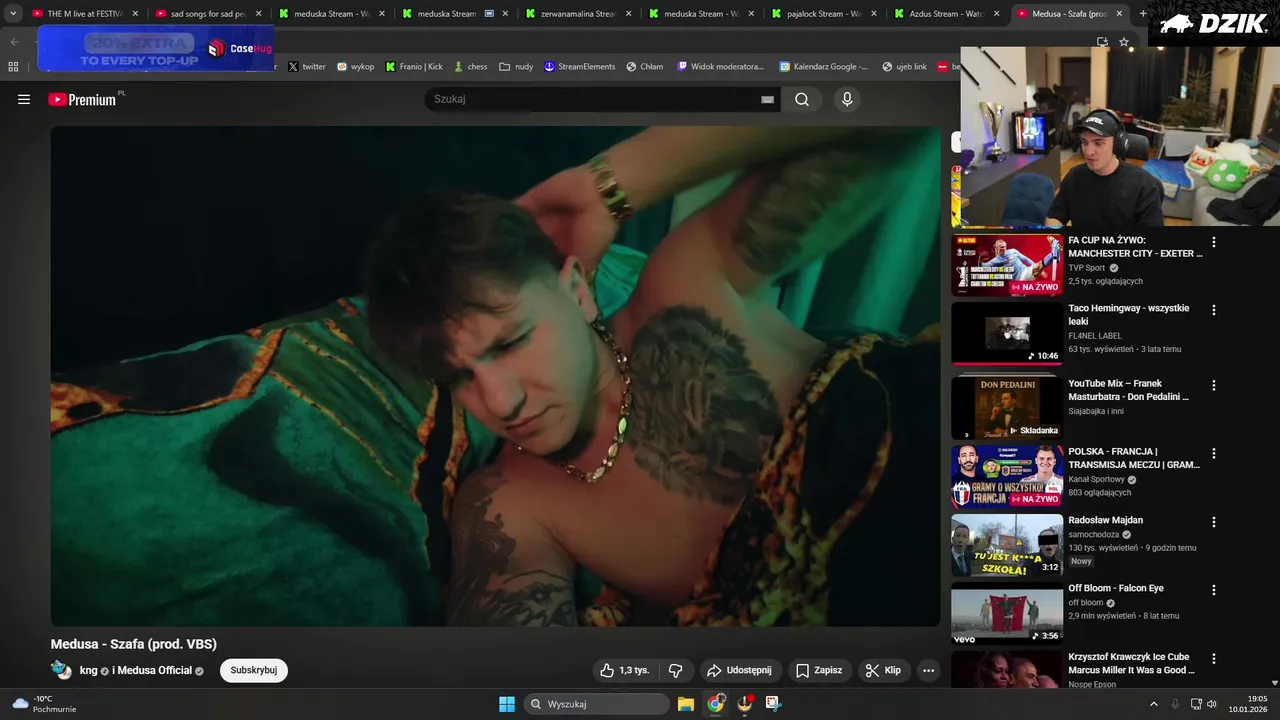Open options for FA Cup na żywo video
The width and height of the screenshot is (1280, 720).
[1214, 242]
